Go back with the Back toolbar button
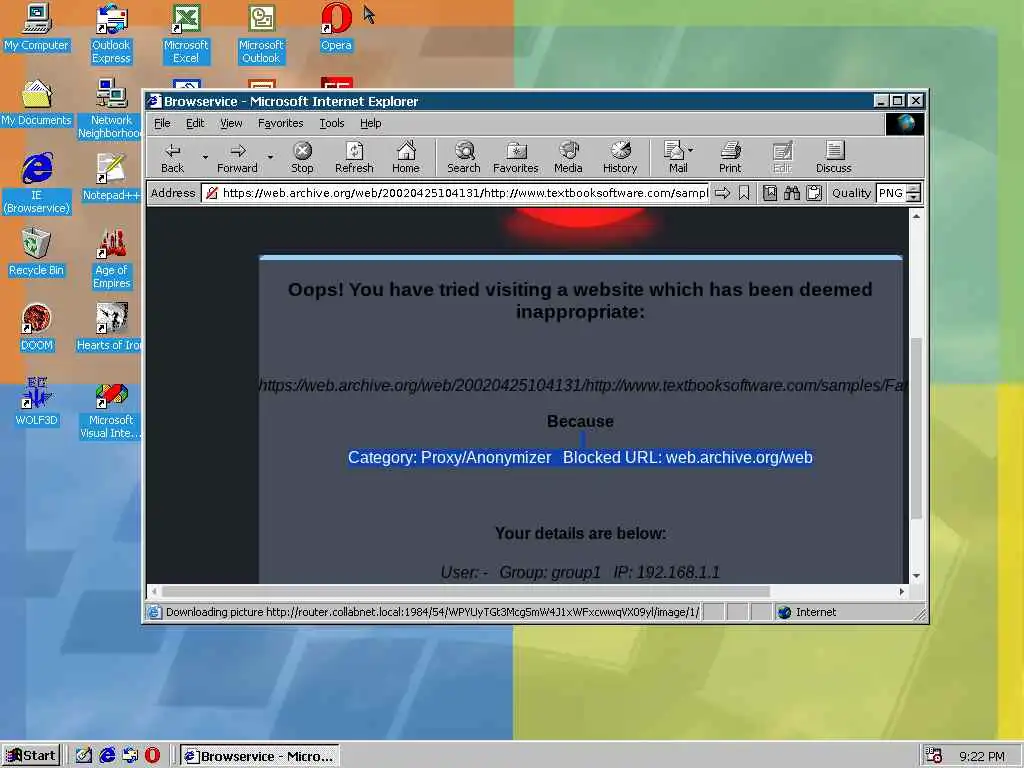The height and width of the screenshot is (768, 1024). 172,157
